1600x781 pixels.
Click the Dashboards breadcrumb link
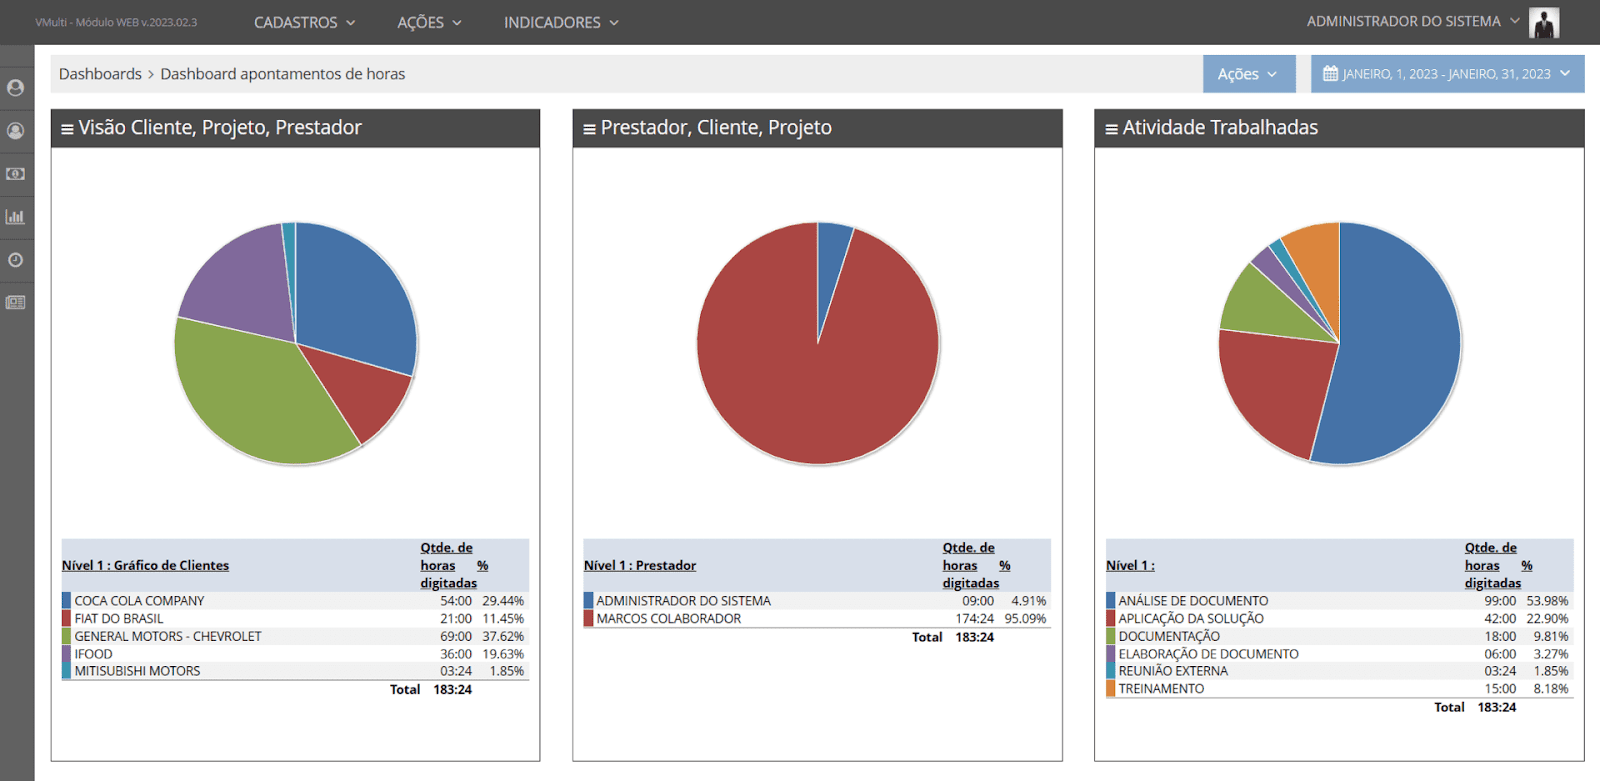pos(100,74)
